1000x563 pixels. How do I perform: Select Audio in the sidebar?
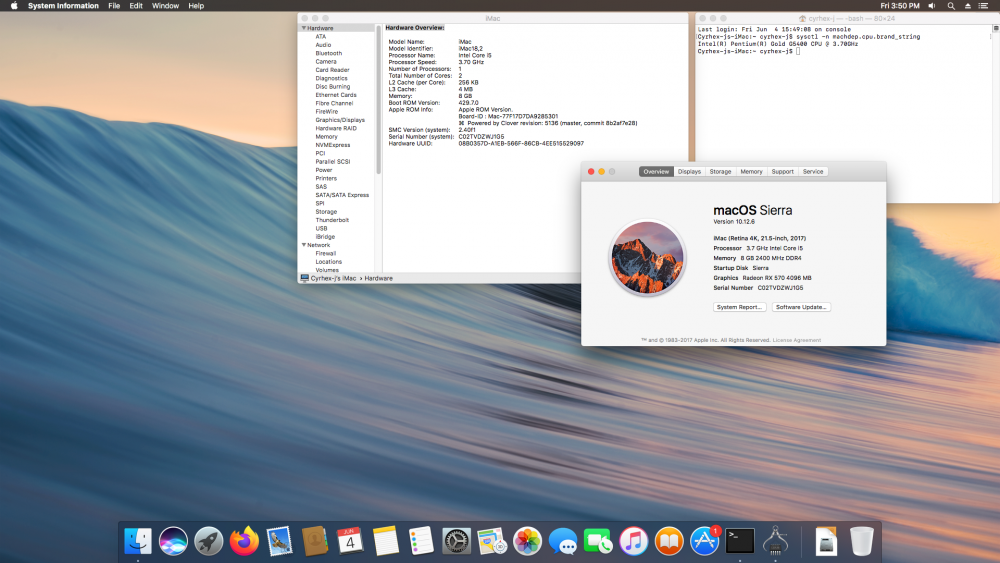click(x=323, y=45)
